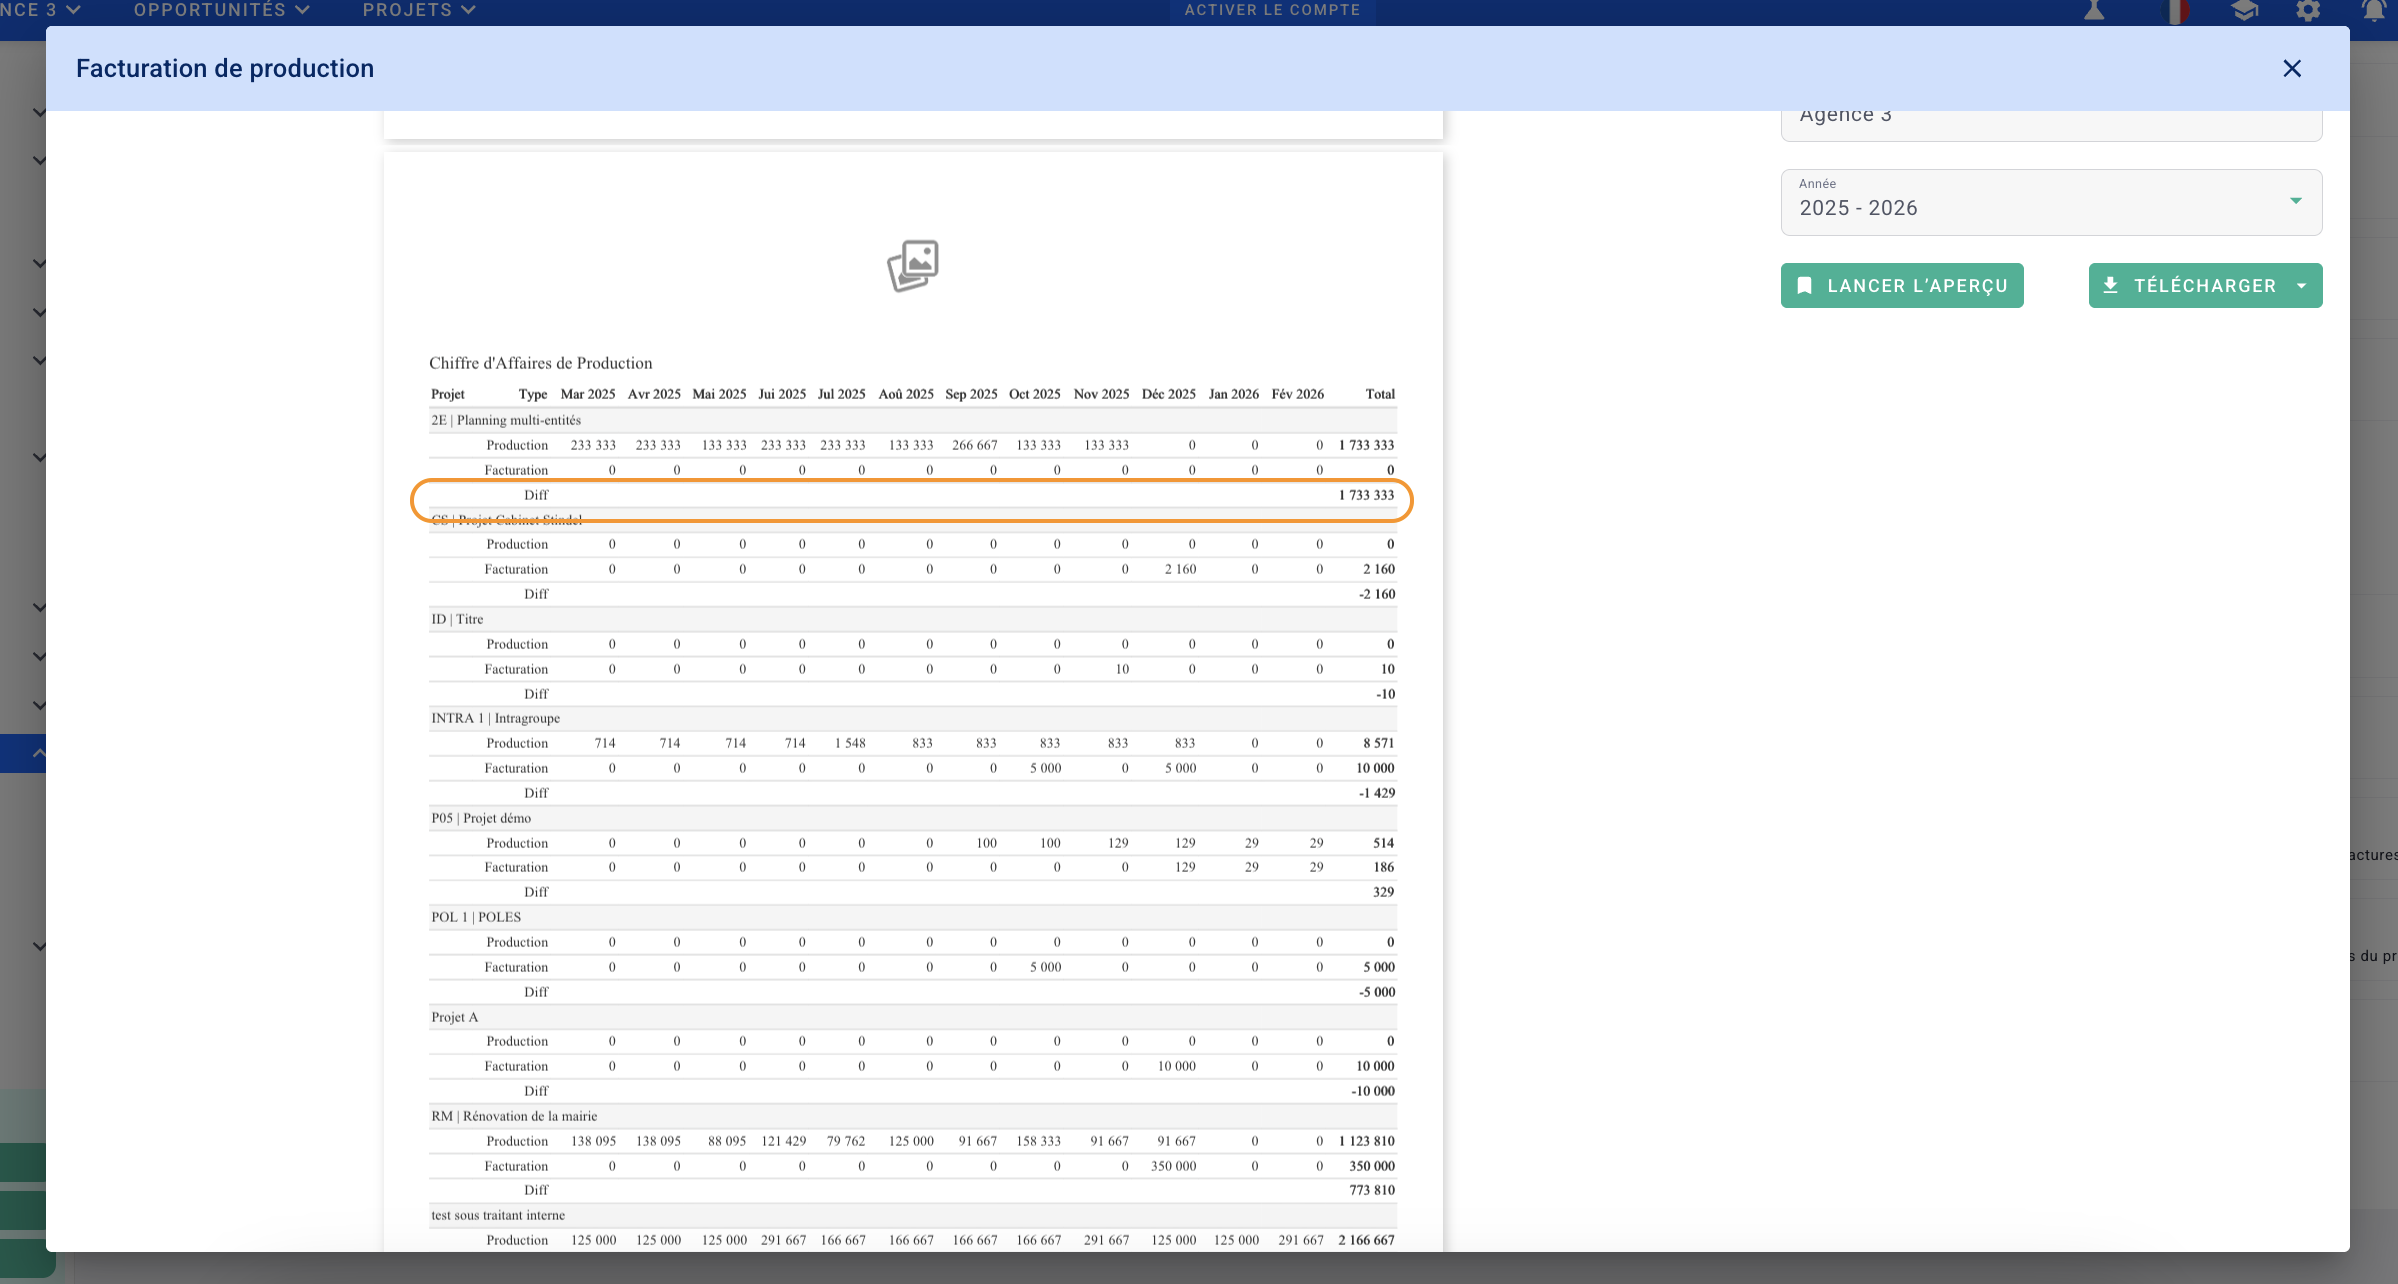Click the Activer le compte button
2398x1284 pixels.
point(1272,10)
